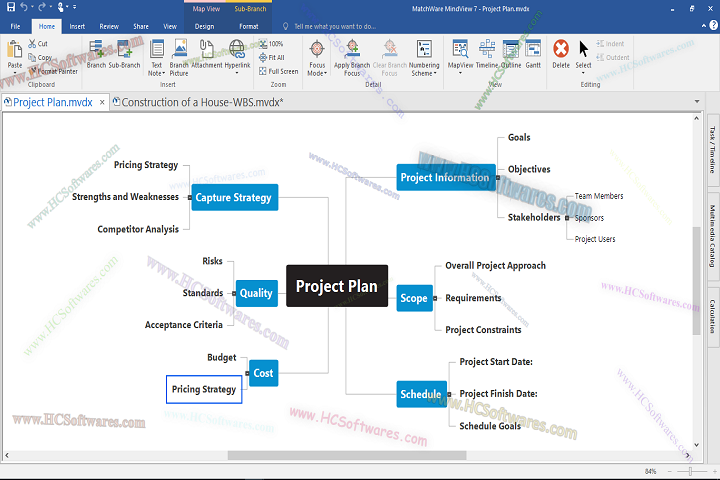The image size is (720, 480).
Task: Add an Attachment to the branch
Action: (207, 54)
